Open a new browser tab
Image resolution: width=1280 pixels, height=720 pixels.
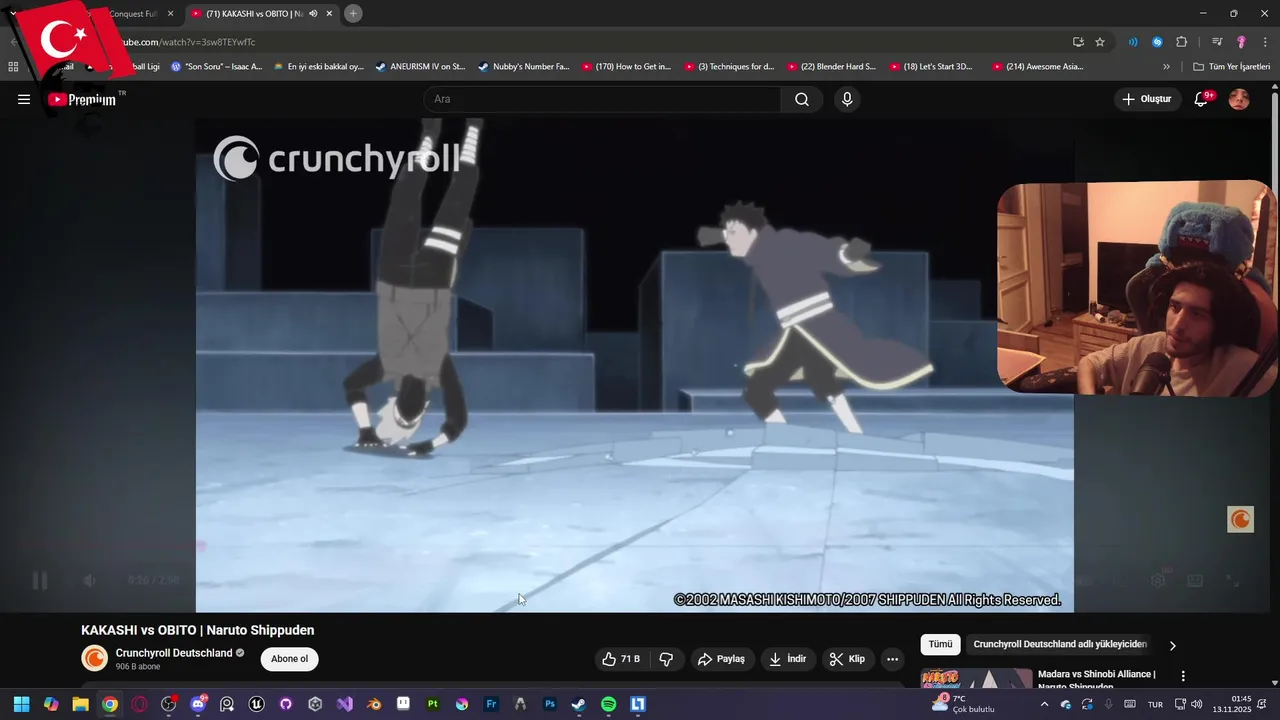tap(353, 13)
